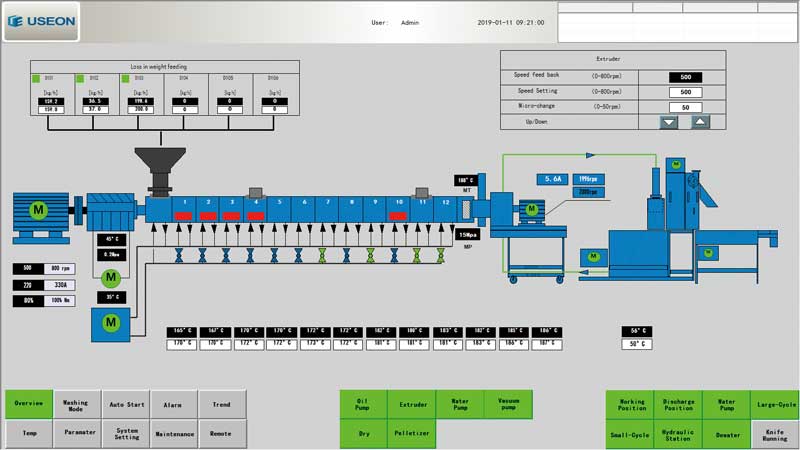The image size is (800, 450).
Task: Select barrel zone 4 segment
Action: click(x=256, y=209)
